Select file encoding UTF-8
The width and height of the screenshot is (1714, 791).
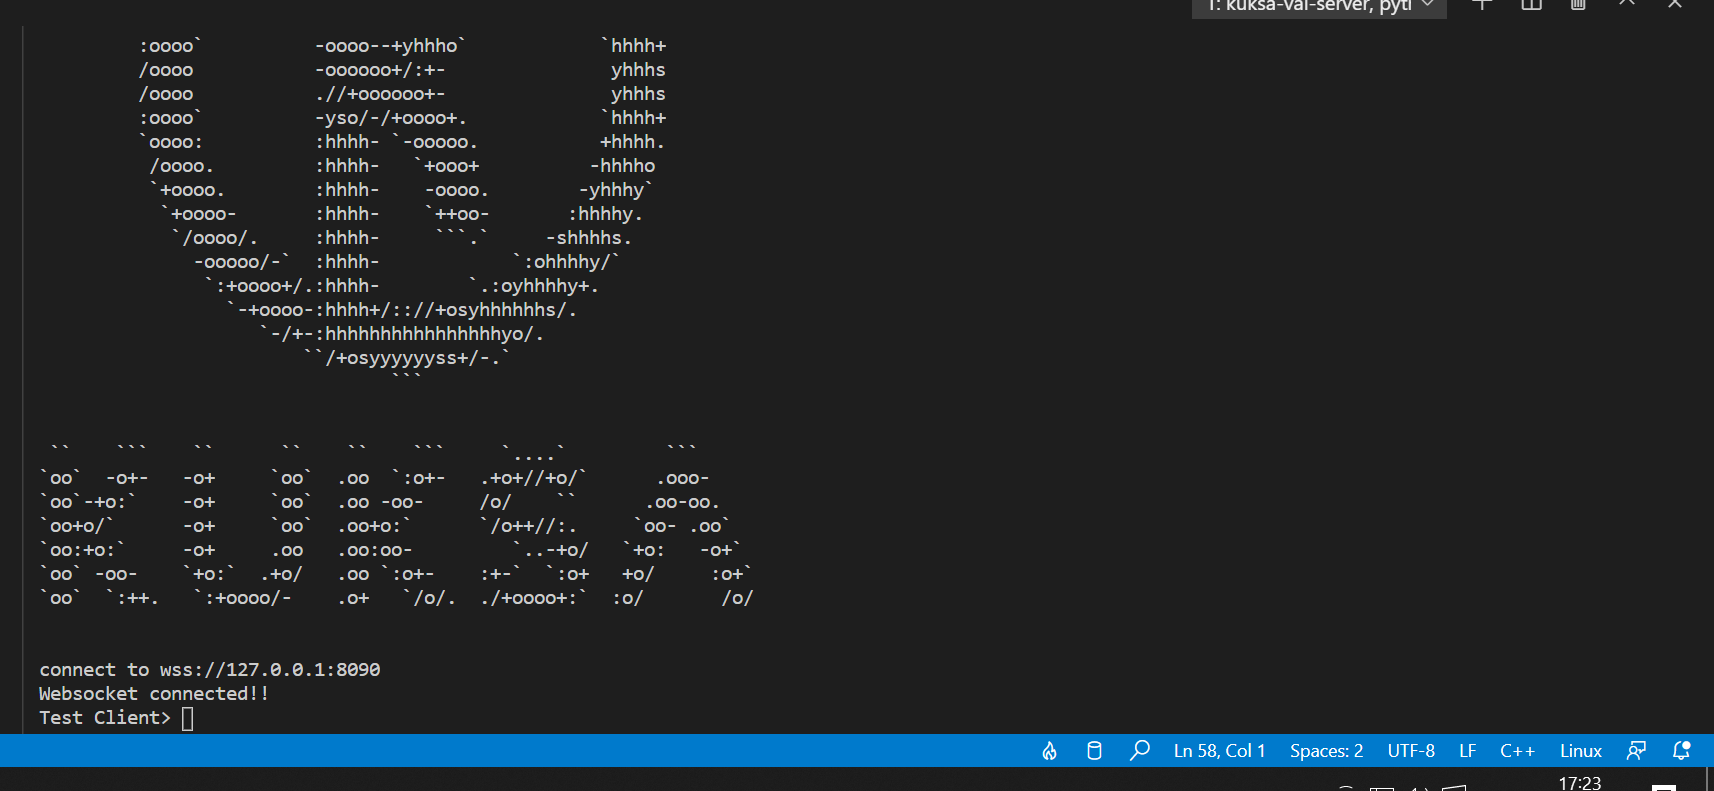pyautogui.click(x=1411, y=751)
